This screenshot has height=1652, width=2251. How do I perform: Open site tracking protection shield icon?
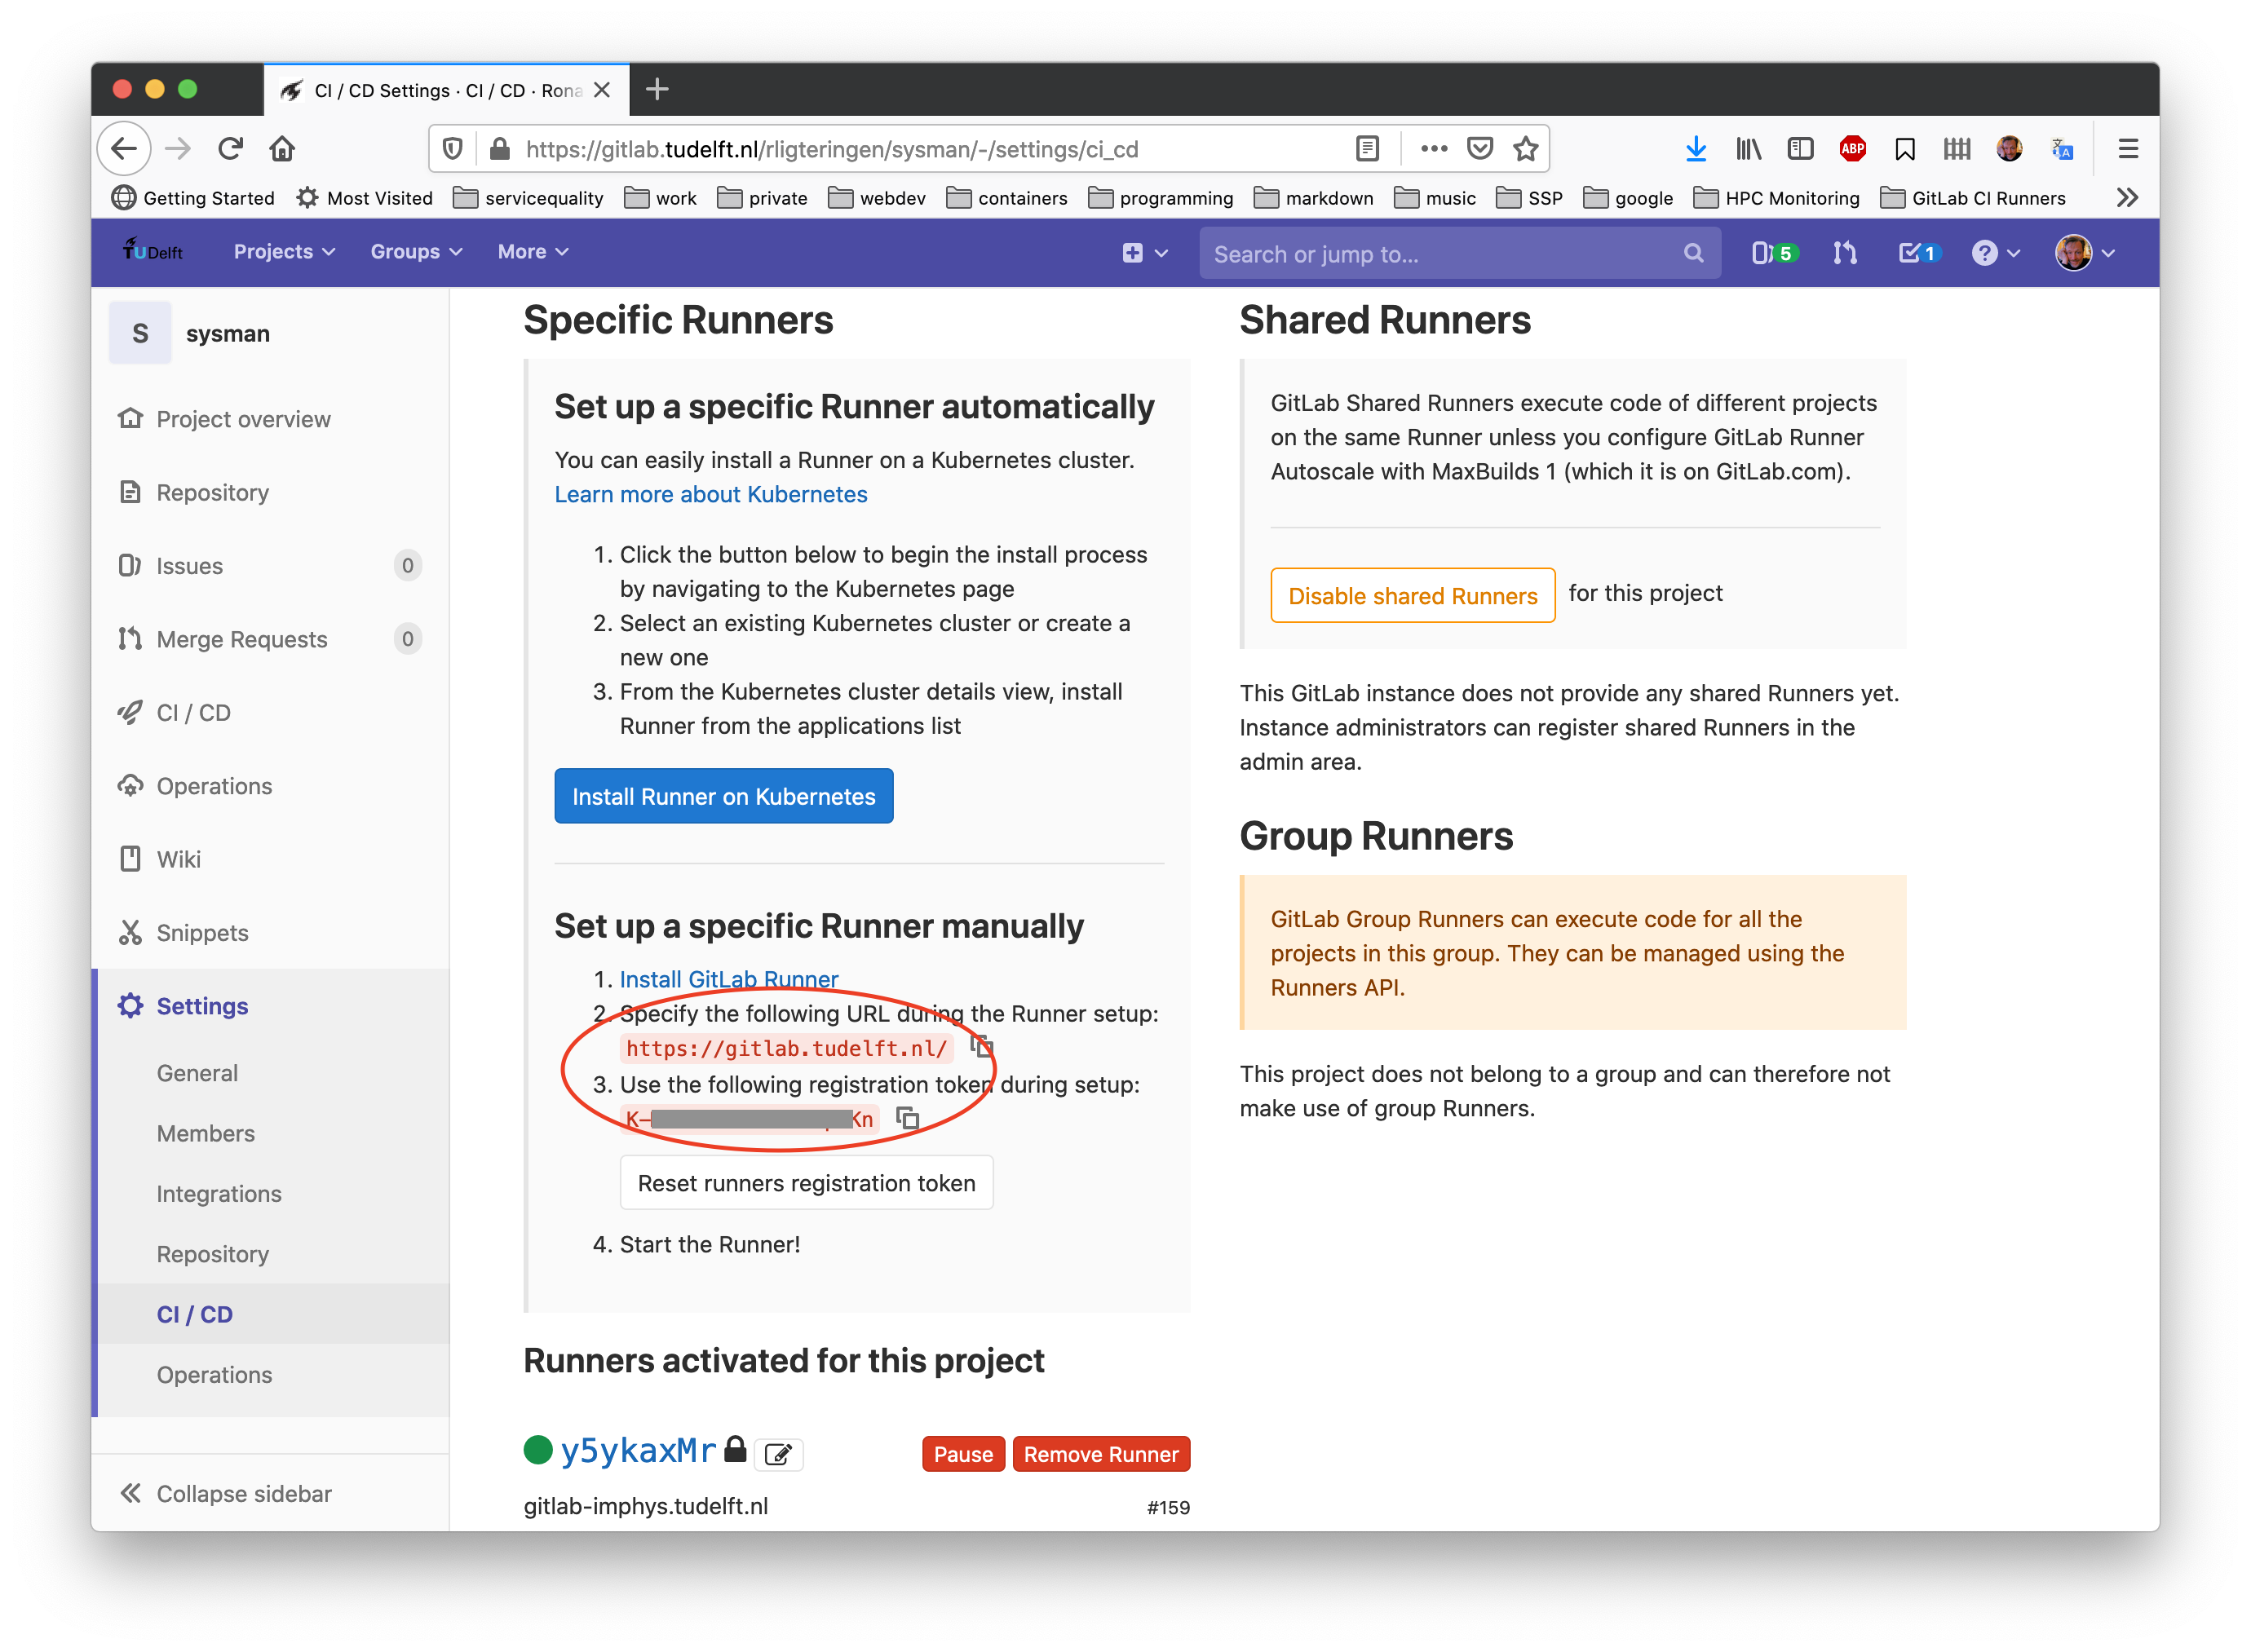[452, 149]
